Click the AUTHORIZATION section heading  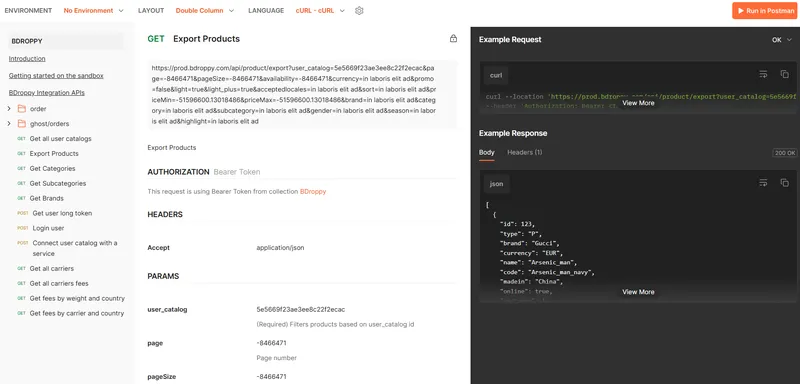(179, 172)
